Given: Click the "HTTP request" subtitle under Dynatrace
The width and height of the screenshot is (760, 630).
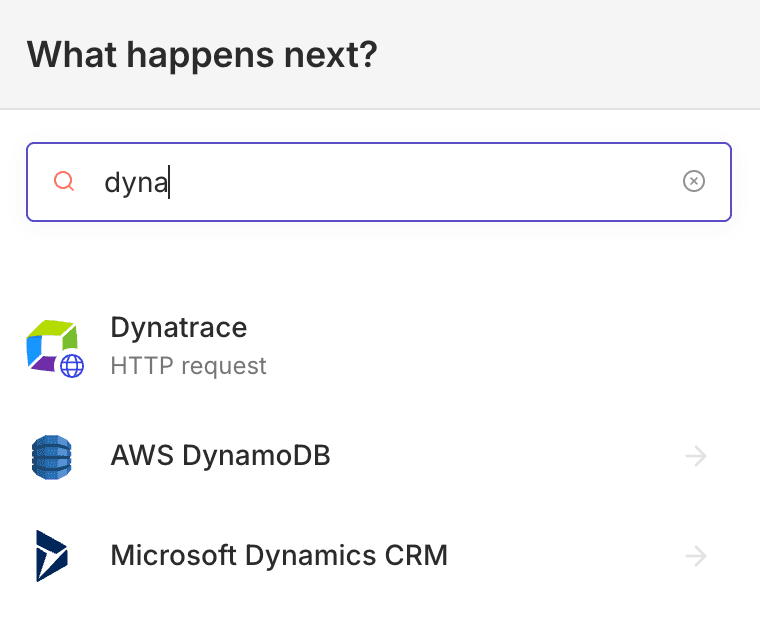Looking at the screenshot, I should pyautogui.click(x=188, y=366).
